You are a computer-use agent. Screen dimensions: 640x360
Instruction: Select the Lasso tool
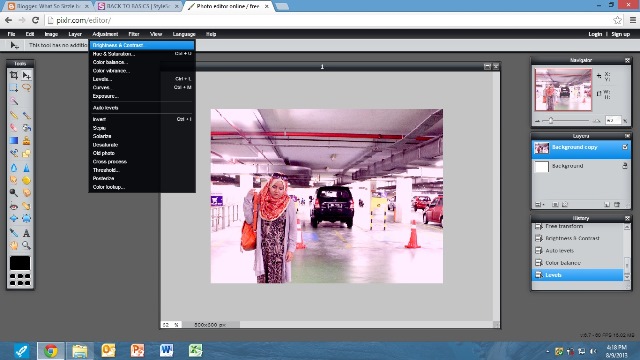[x=27, y=87]
